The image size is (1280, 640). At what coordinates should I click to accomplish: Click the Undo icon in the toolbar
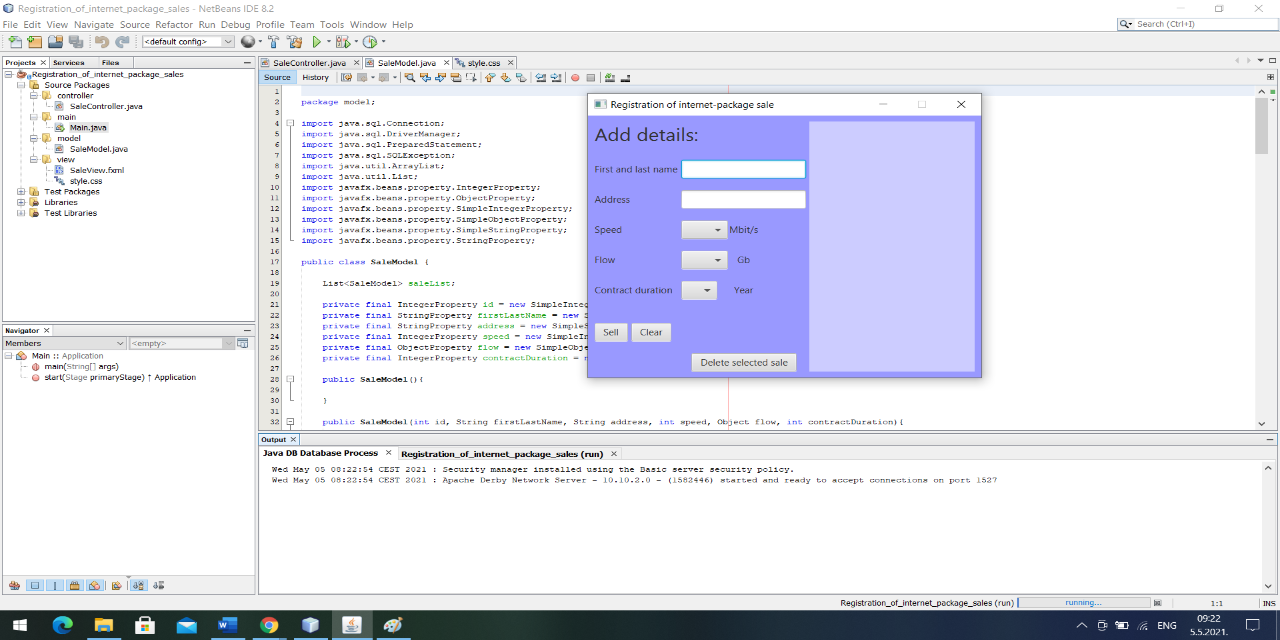coord(100,42)
